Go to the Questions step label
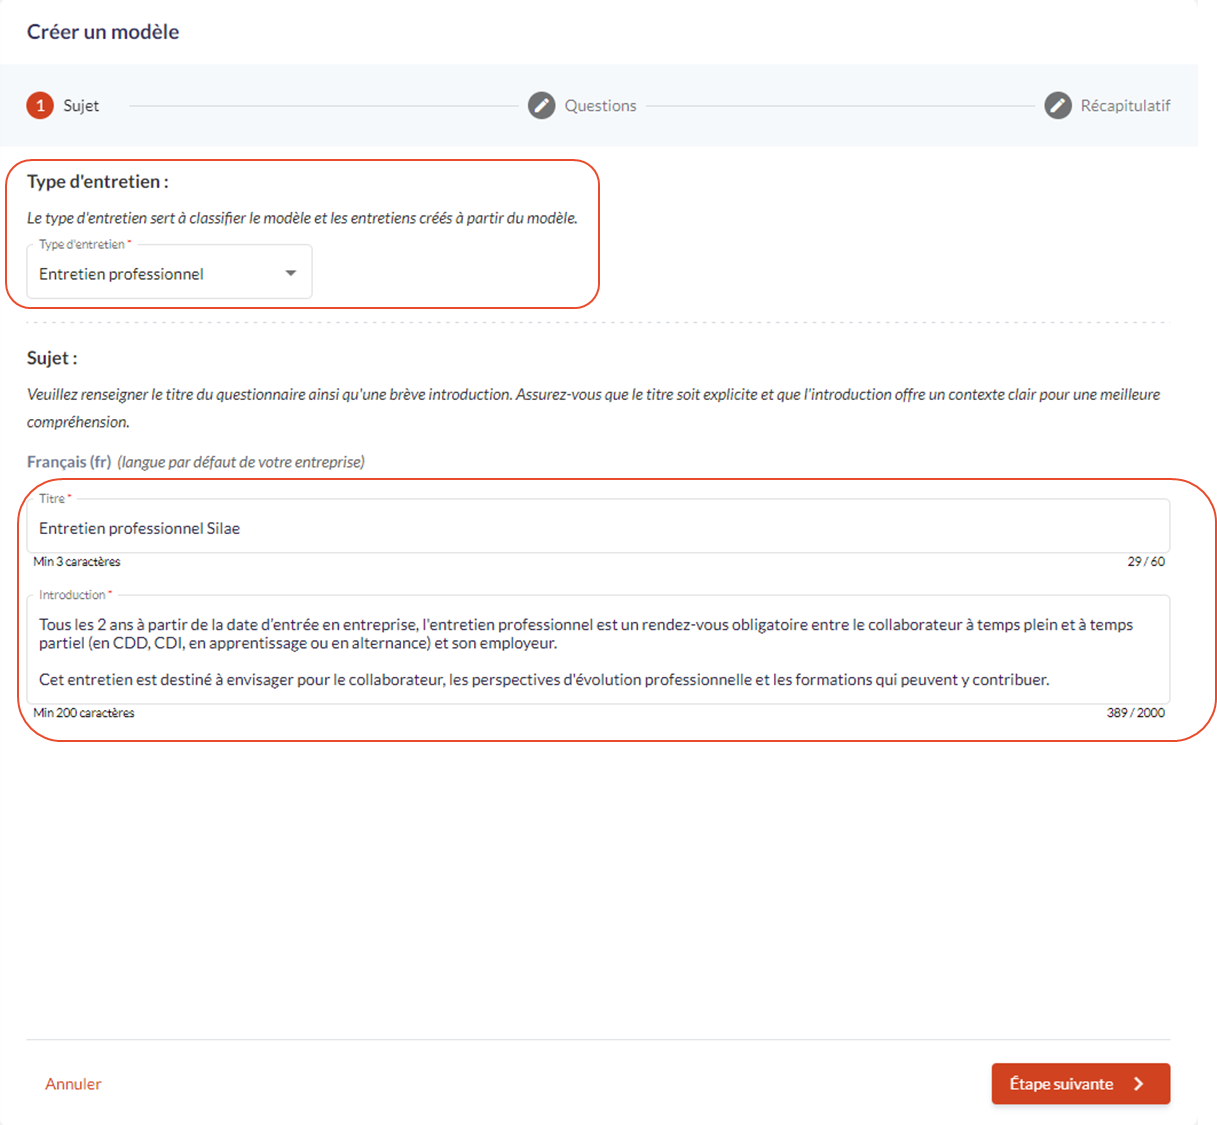 coord(600,105)
